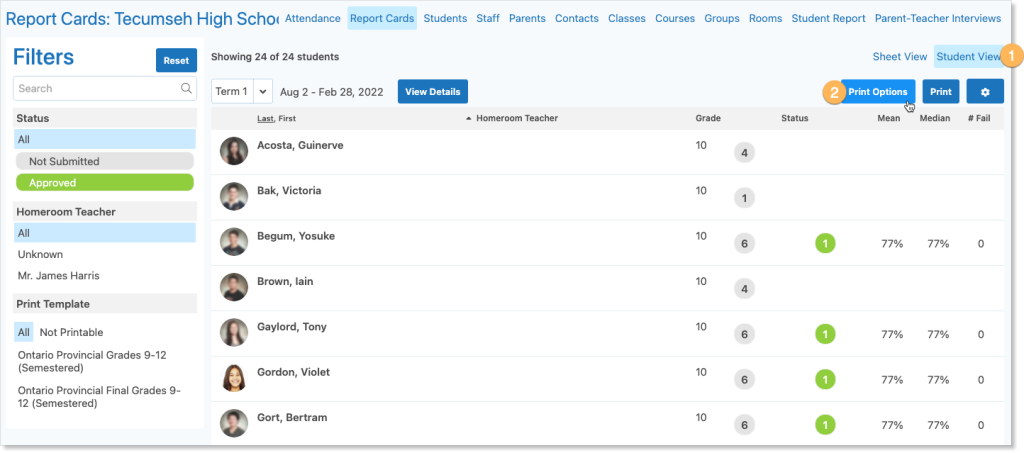Sort by Status column header
This screenshot has width=1024, height=453.
[795, 119]
